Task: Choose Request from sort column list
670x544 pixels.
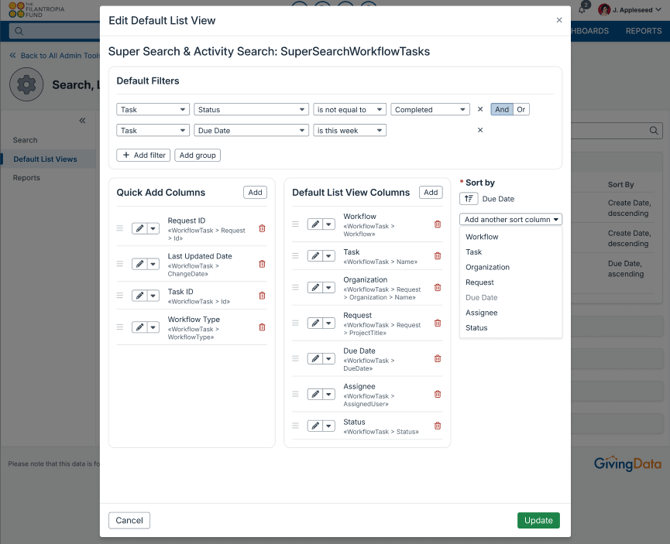Action: point(479,282)
